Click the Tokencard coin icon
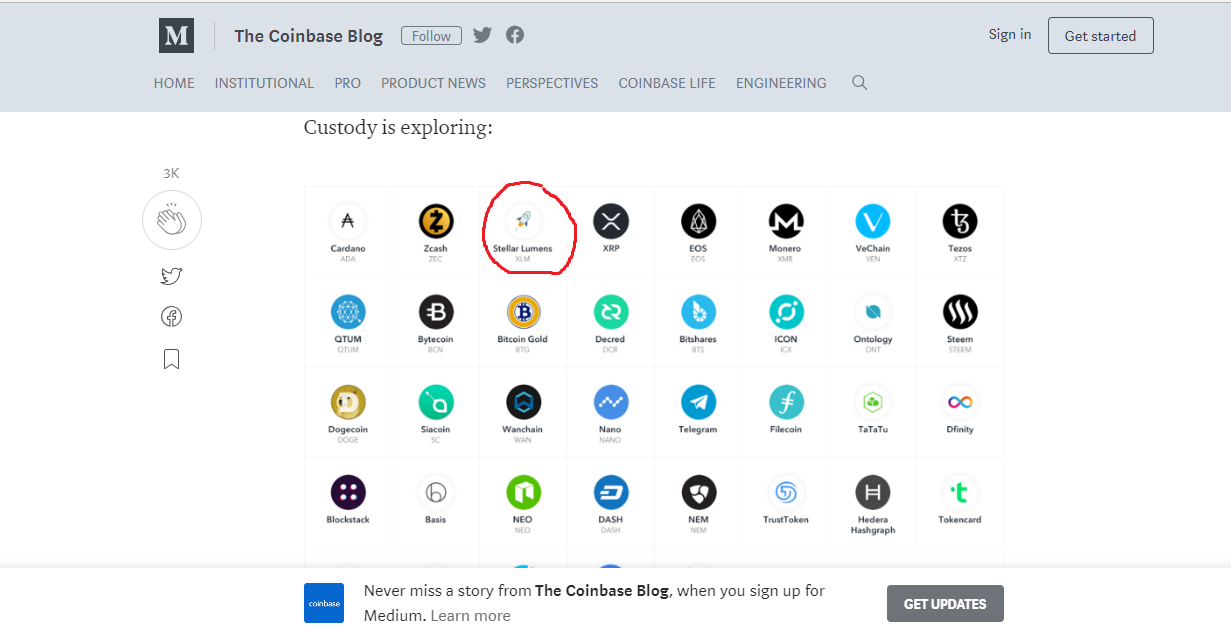 point(960,492)
